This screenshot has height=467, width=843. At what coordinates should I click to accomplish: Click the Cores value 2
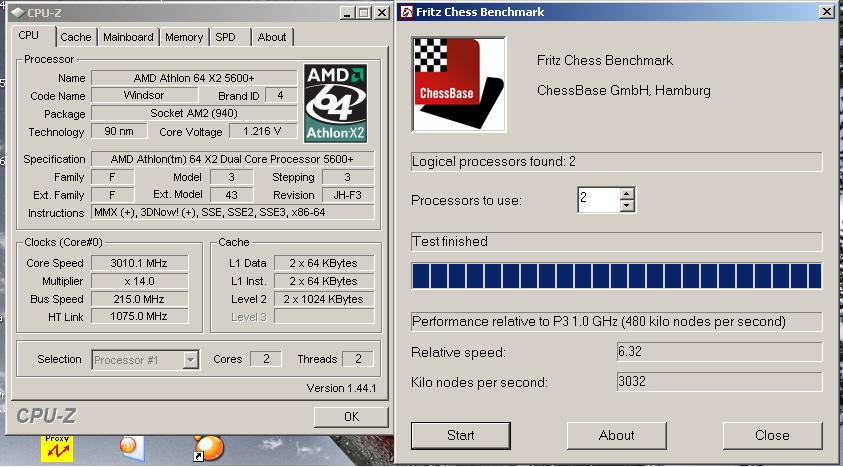point(266,358)
